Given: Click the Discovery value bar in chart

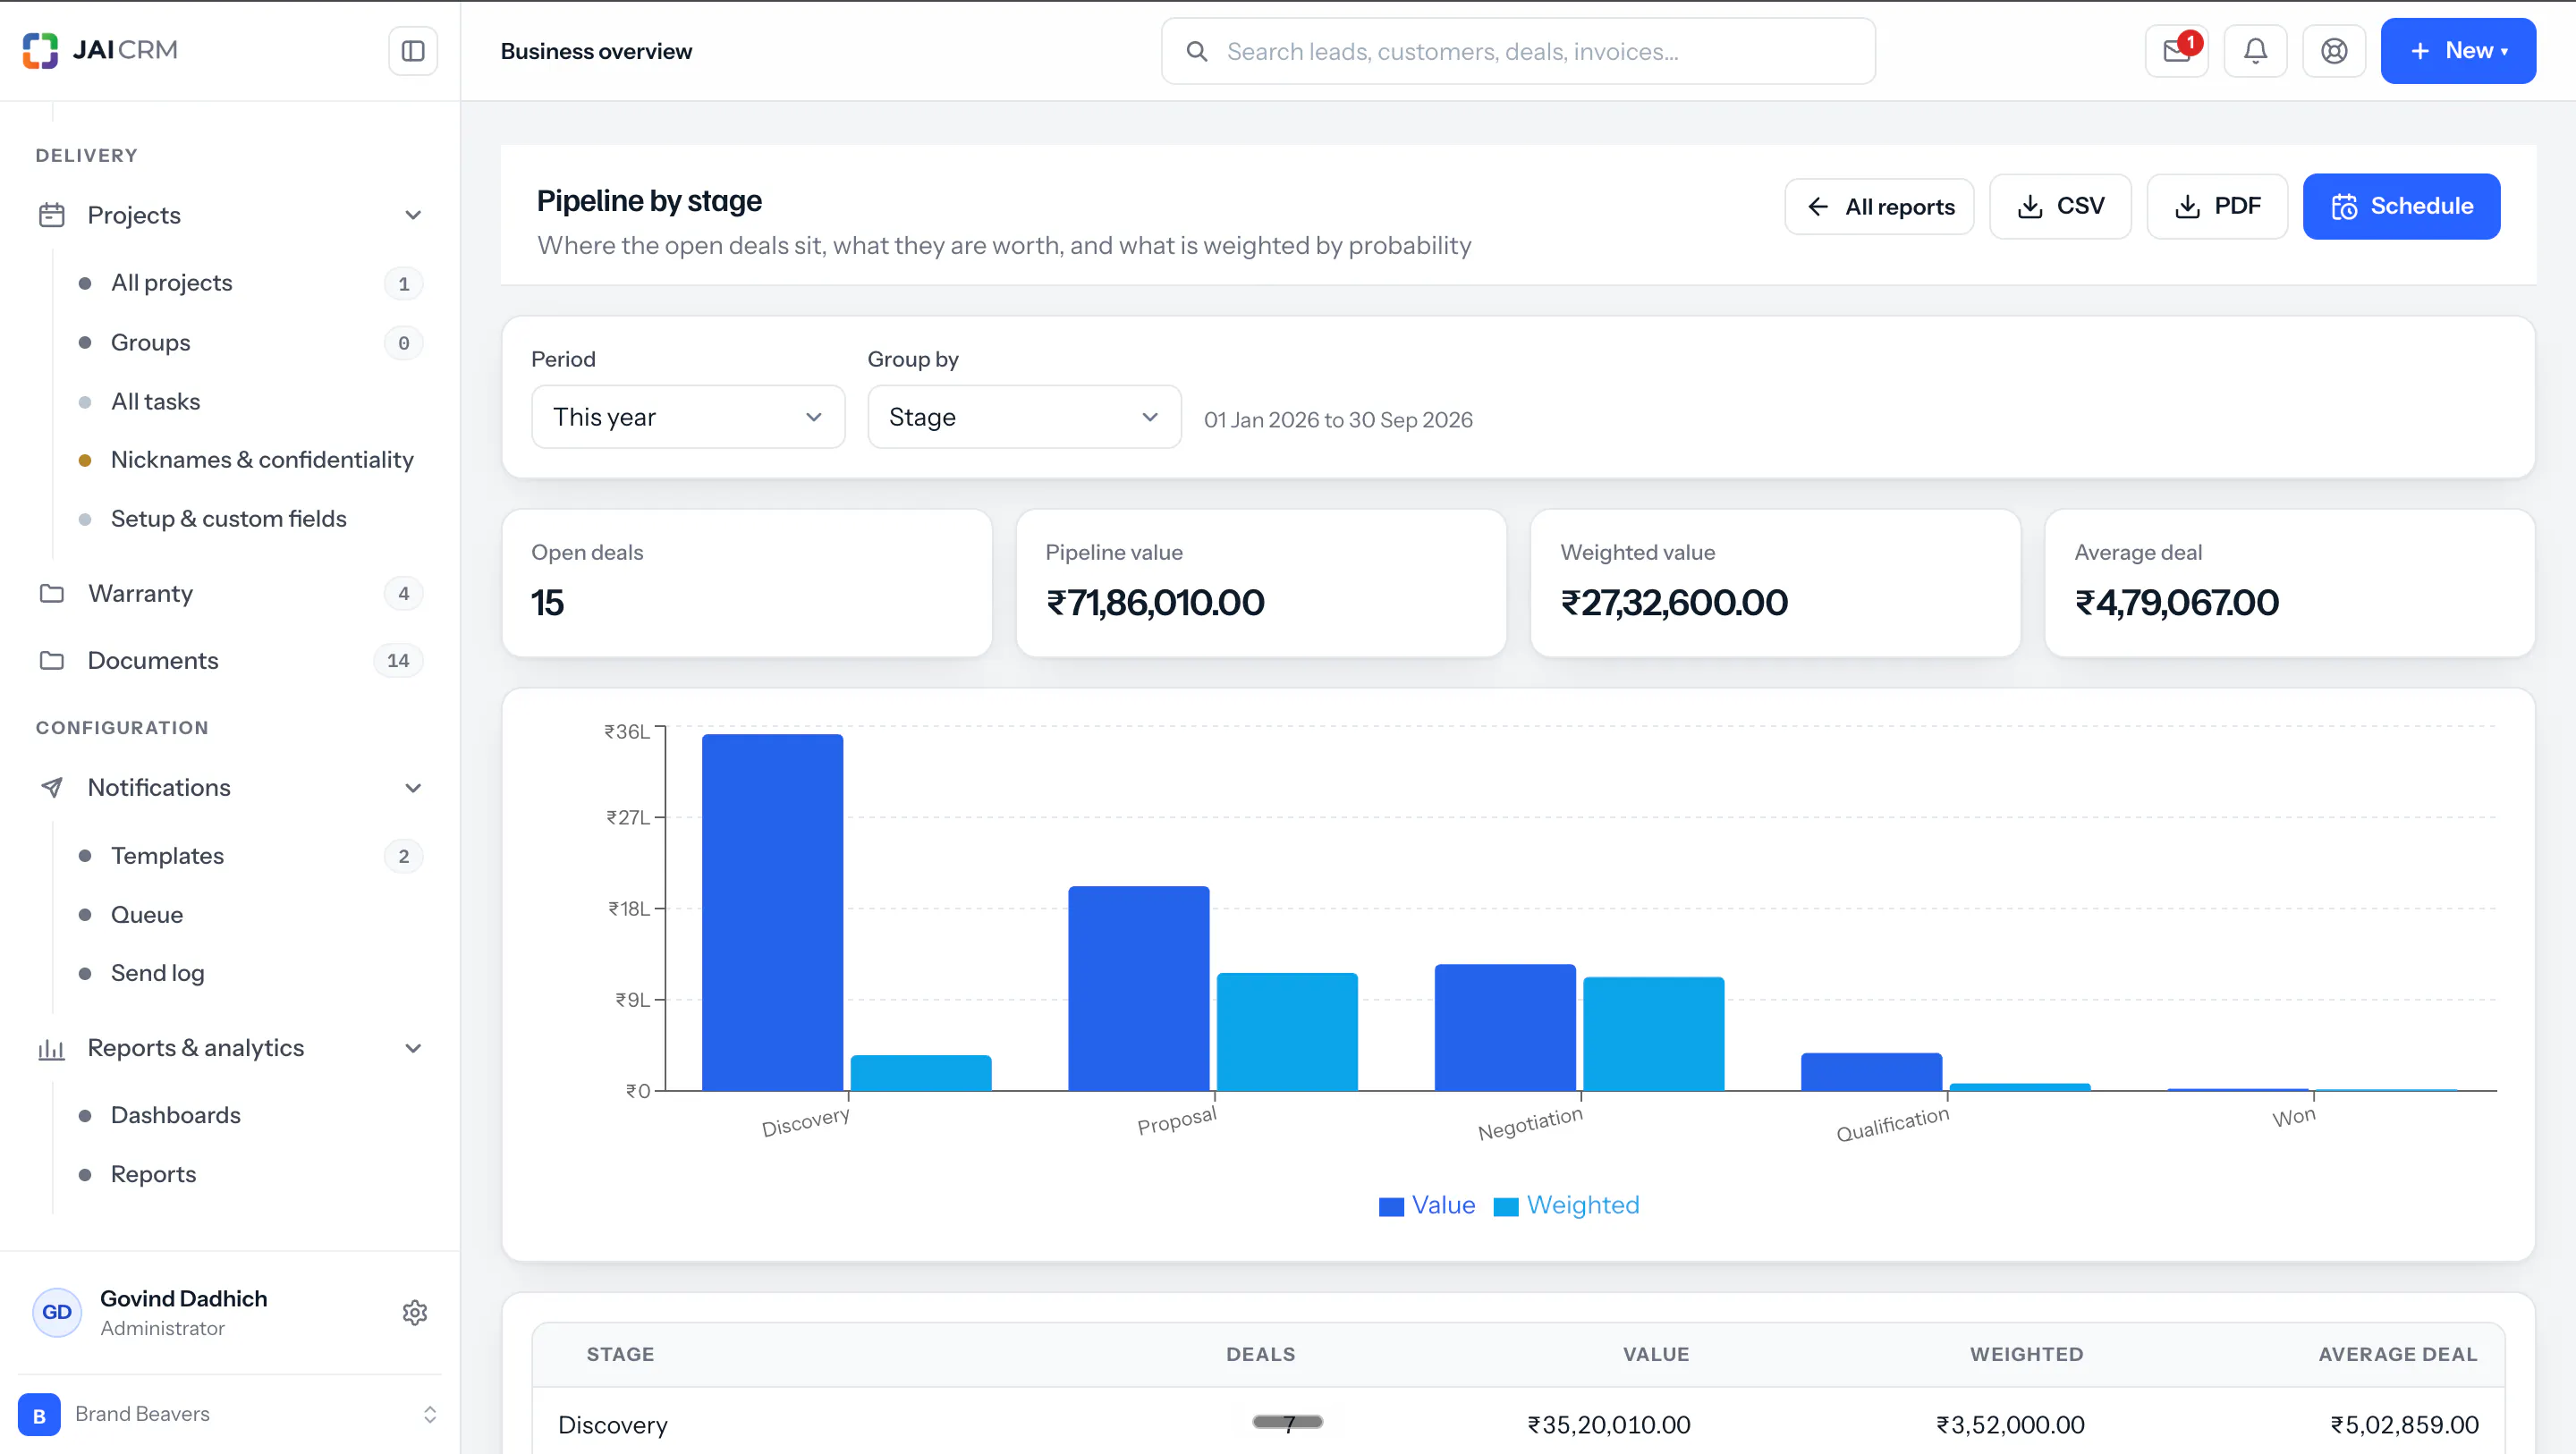Looking at the screenshot, I should (x=772, y=912).
